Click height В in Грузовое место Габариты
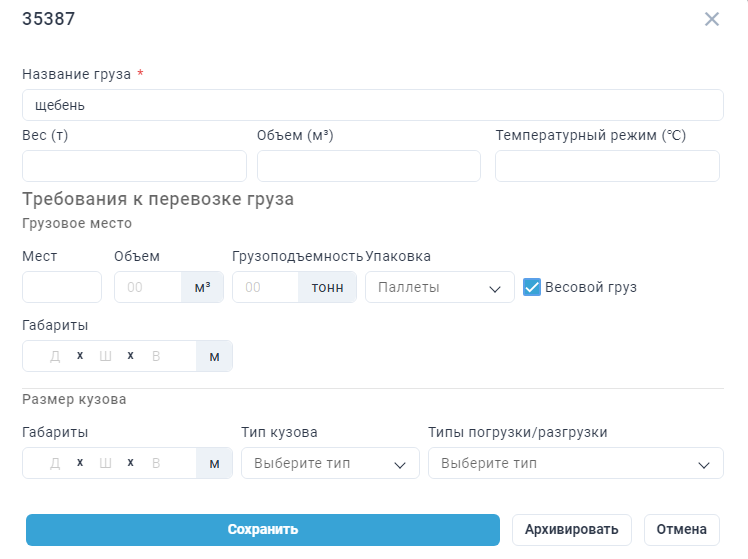 tap(156, 356)
